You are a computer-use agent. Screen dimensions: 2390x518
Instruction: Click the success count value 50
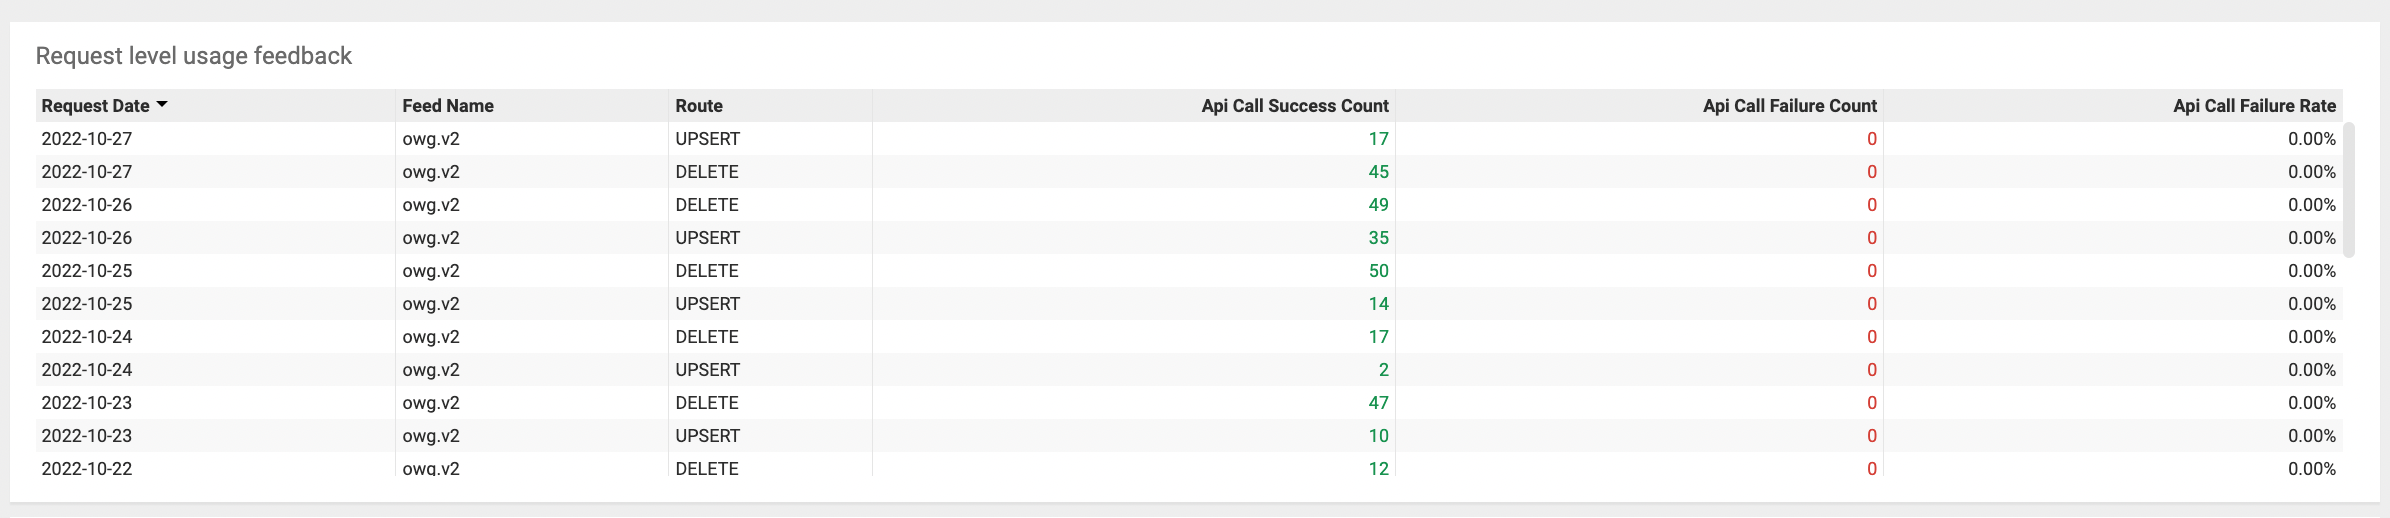point(1378,271)
